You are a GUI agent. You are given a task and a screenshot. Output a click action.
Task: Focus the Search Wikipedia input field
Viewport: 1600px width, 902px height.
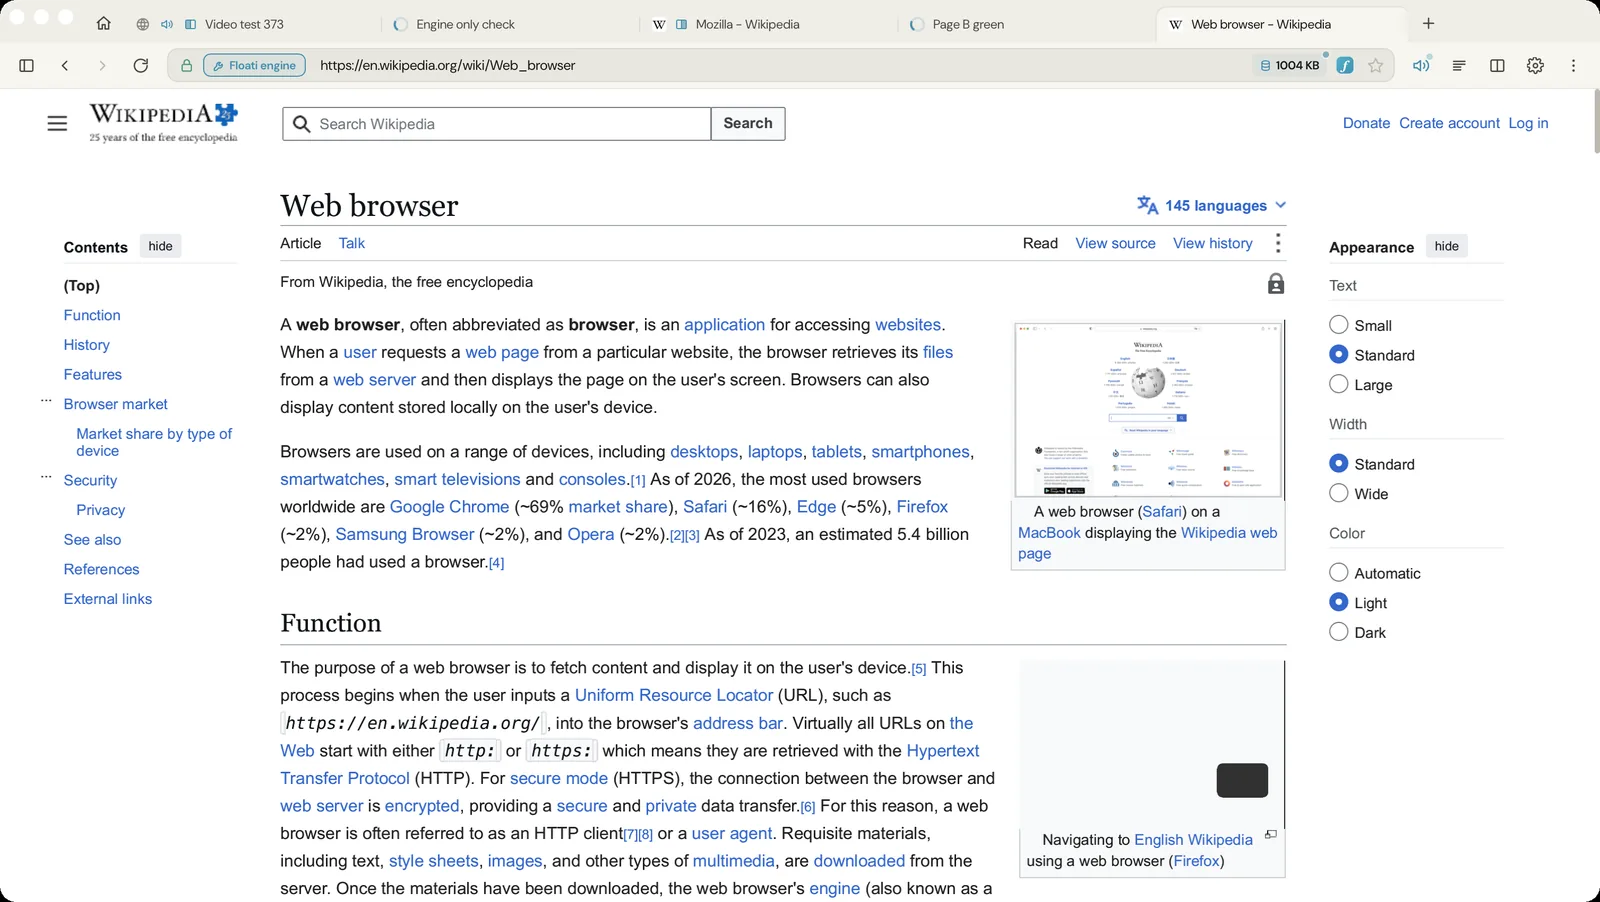[x=497, y=124]
